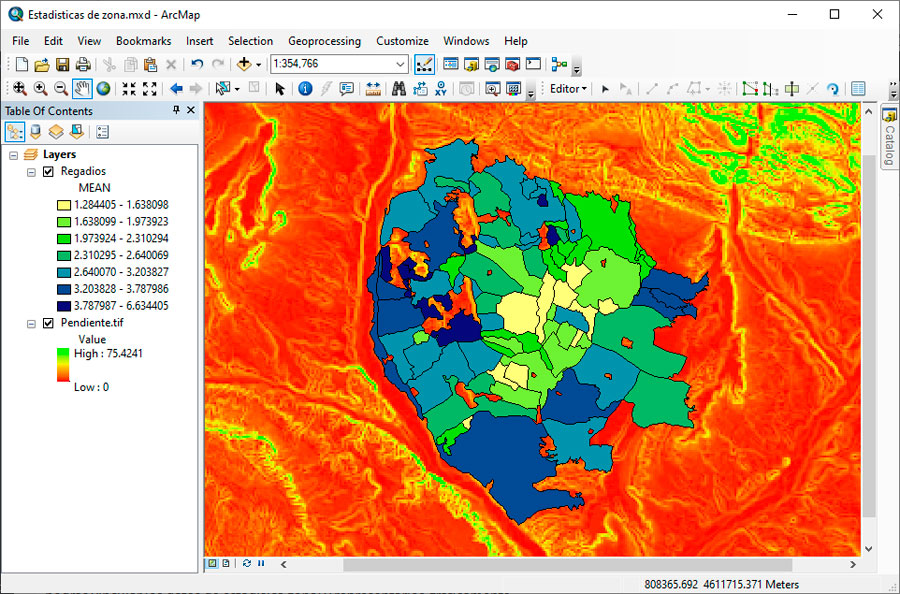Click the Identify tool icon
The height and width of the screenshot is (594, 900).
point(305,88)
